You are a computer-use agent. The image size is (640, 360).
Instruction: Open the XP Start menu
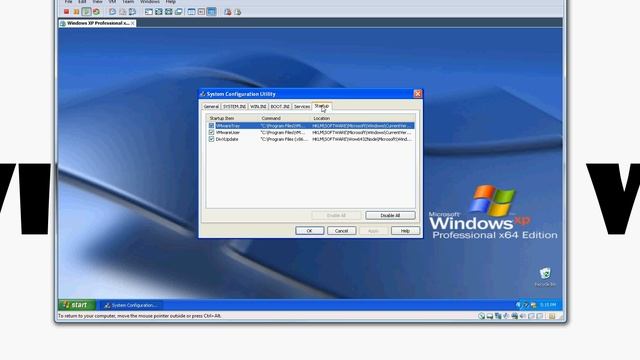[77, 305]
